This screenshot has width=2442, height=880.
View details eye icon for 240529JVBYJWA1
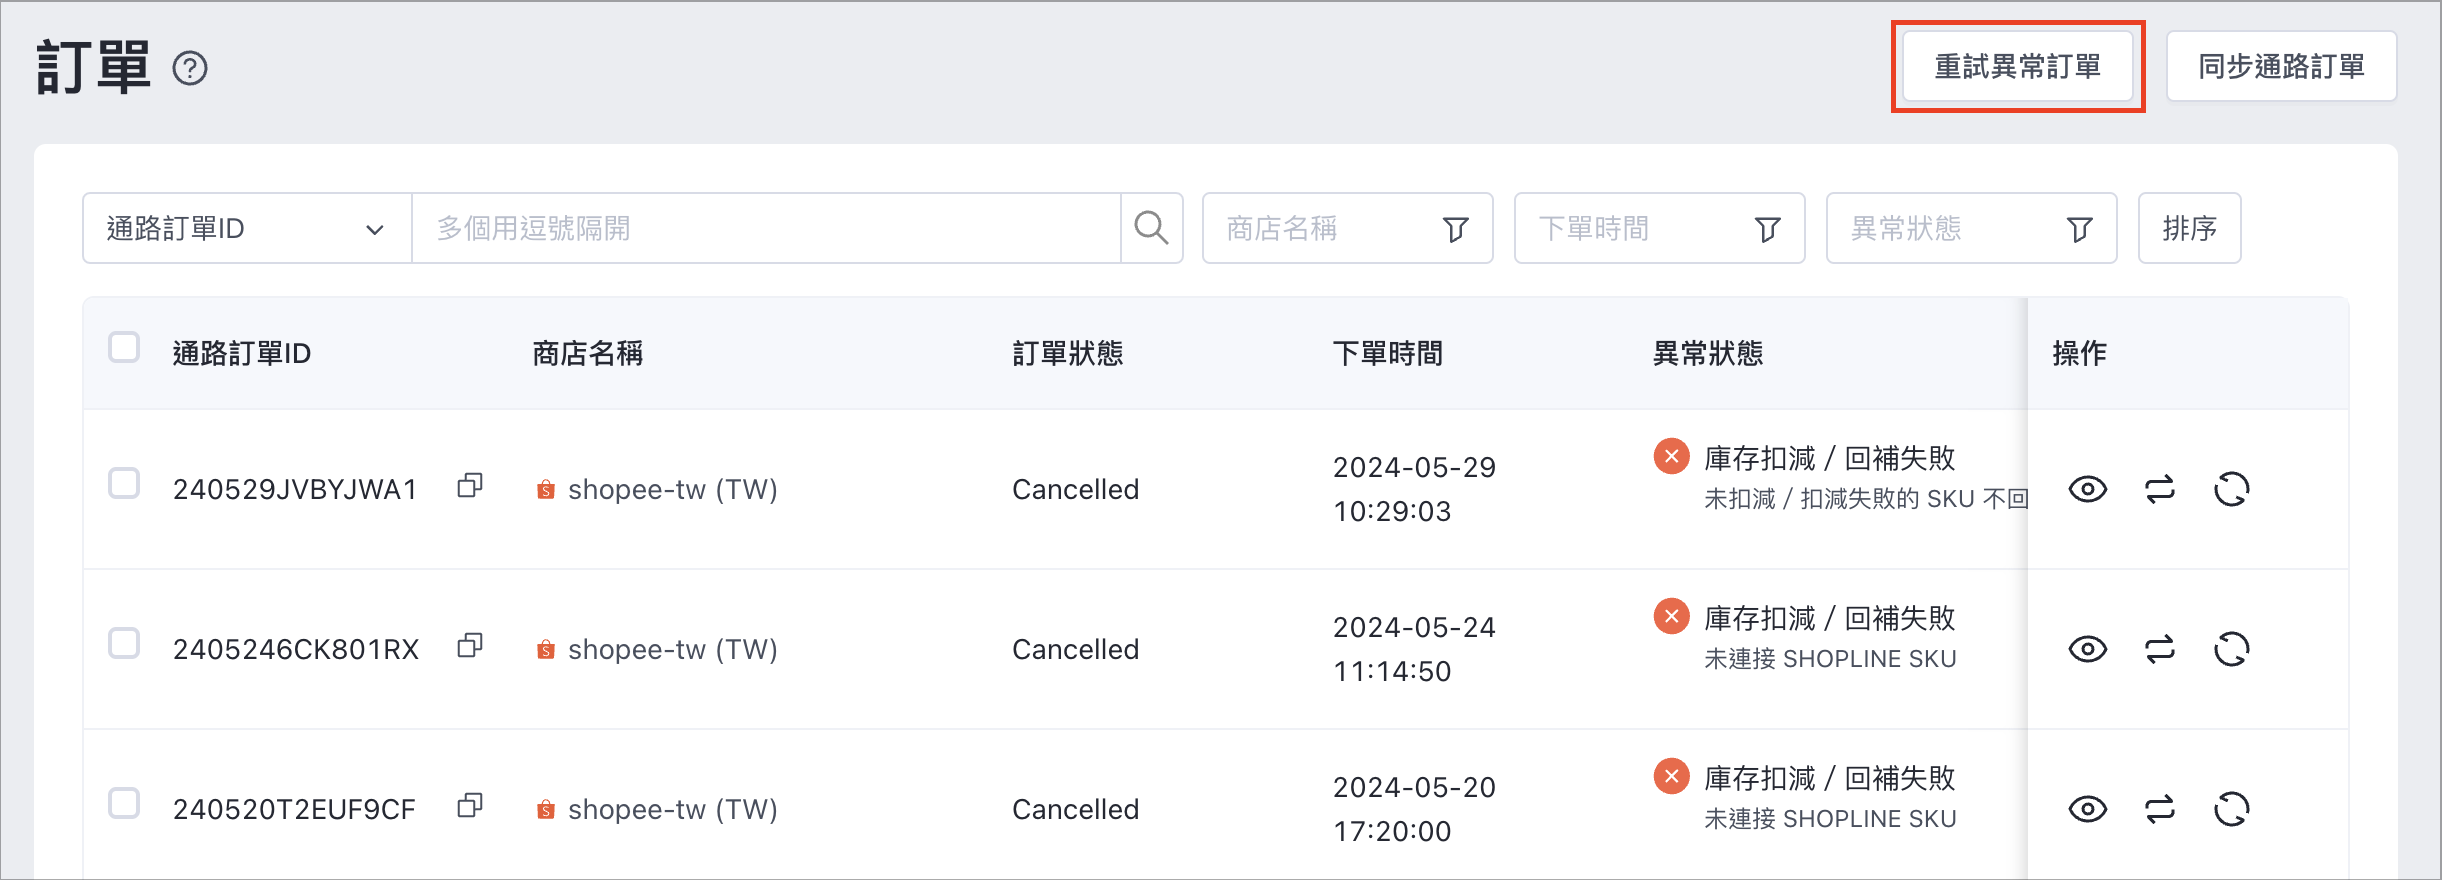tap(2087, 489)
